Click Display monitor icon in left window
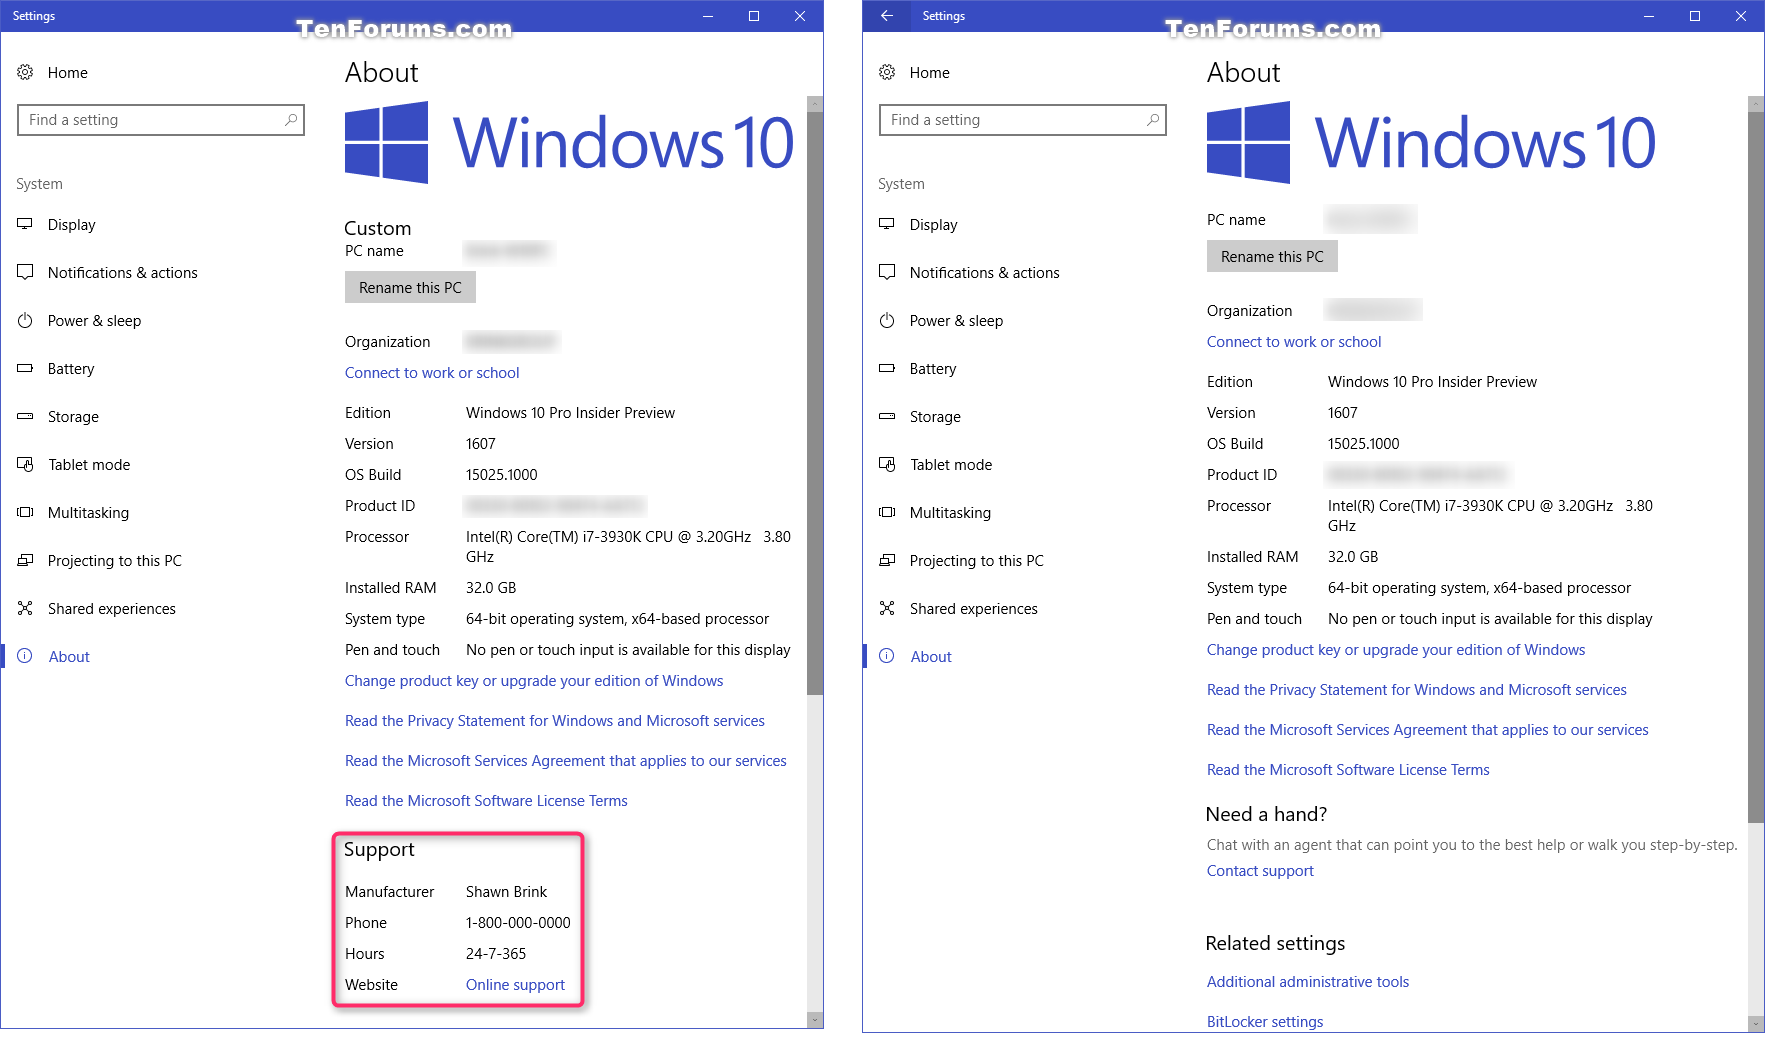Image resolution: width=1772 pixels, height=1040 pixels. 25,224
